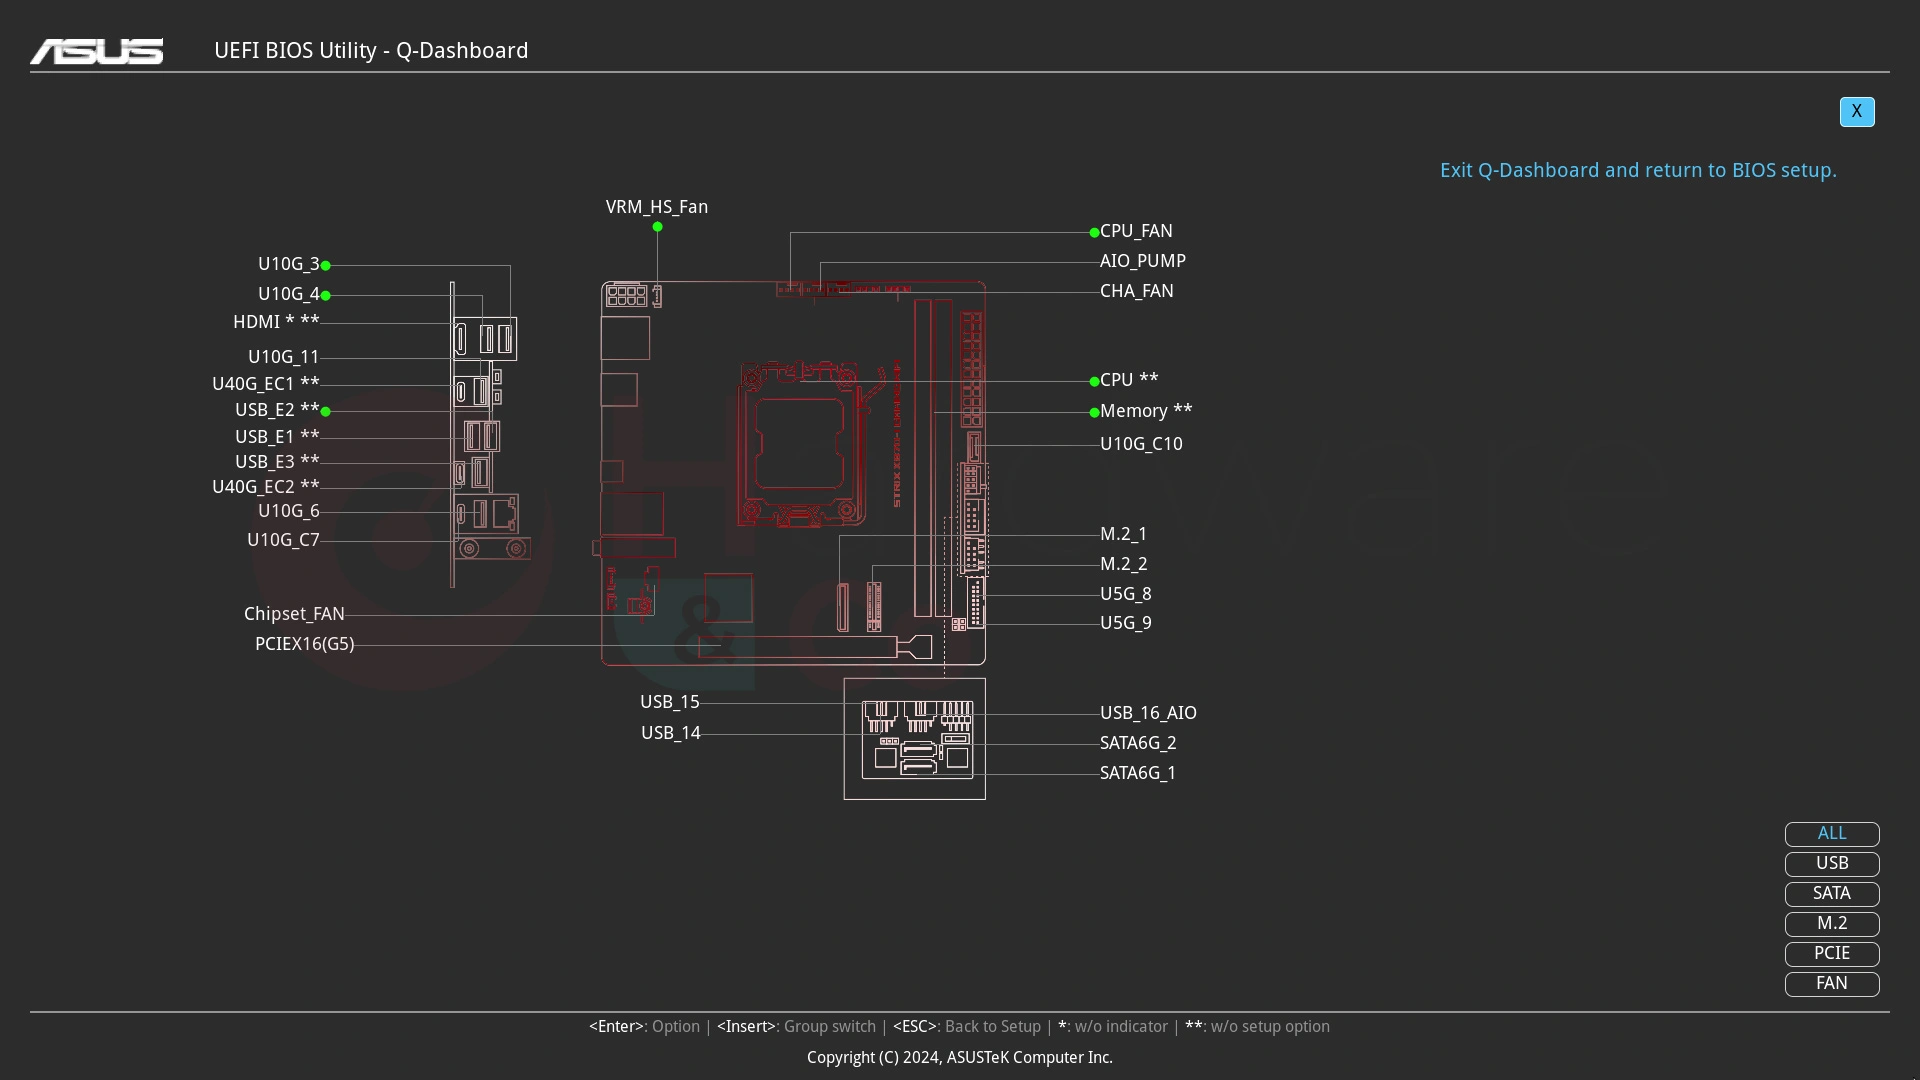Show only FAN headers
The height and width of the screenshot is (1080, 1920).
click(1832, 984)
